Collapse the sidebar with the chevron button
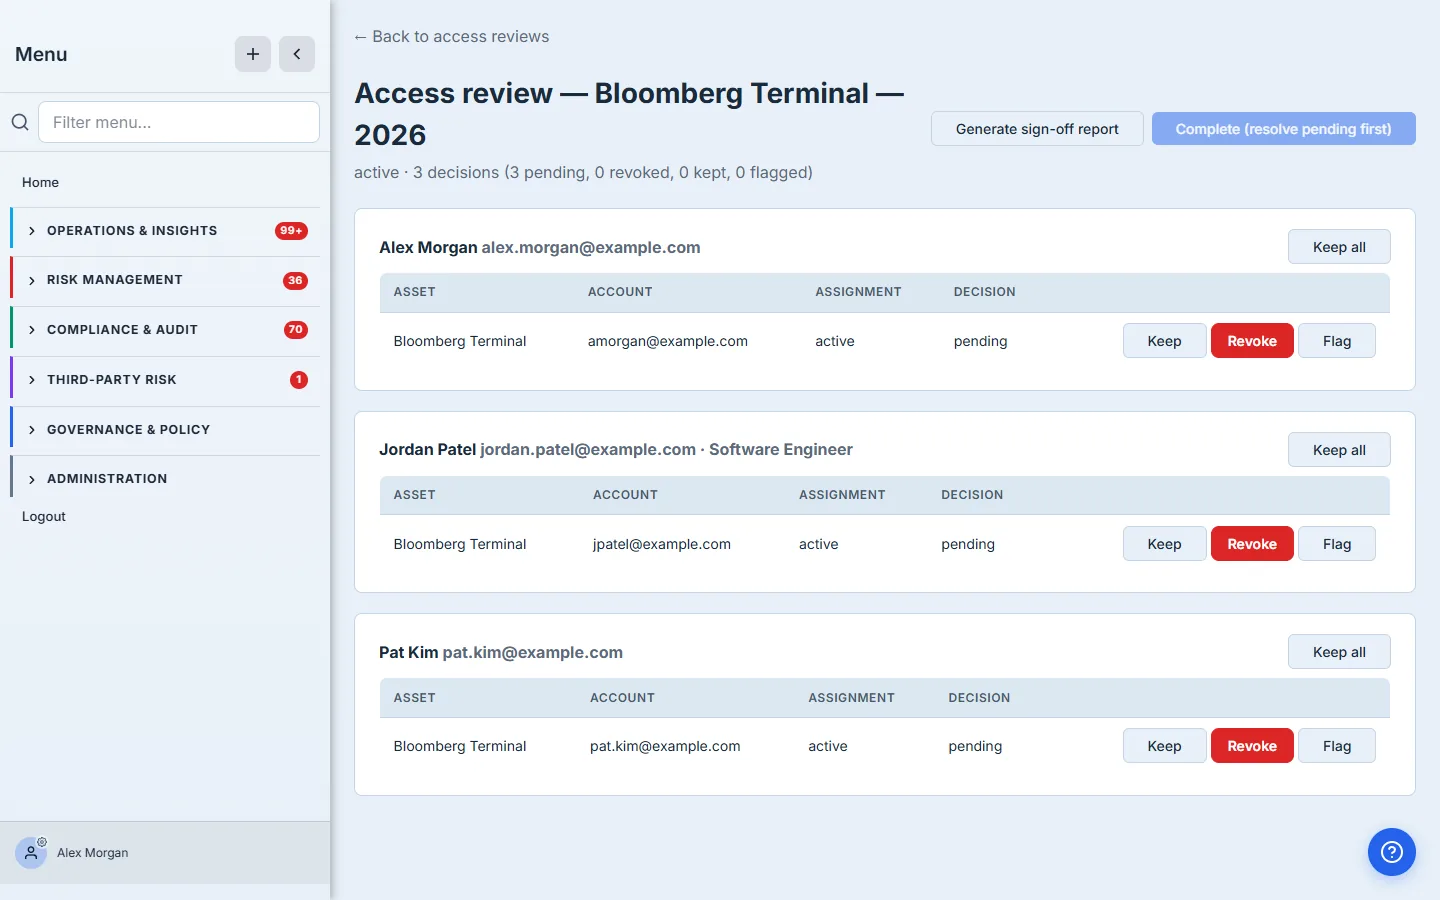The width and height of the screenshot is (1440, 900). 297,54
